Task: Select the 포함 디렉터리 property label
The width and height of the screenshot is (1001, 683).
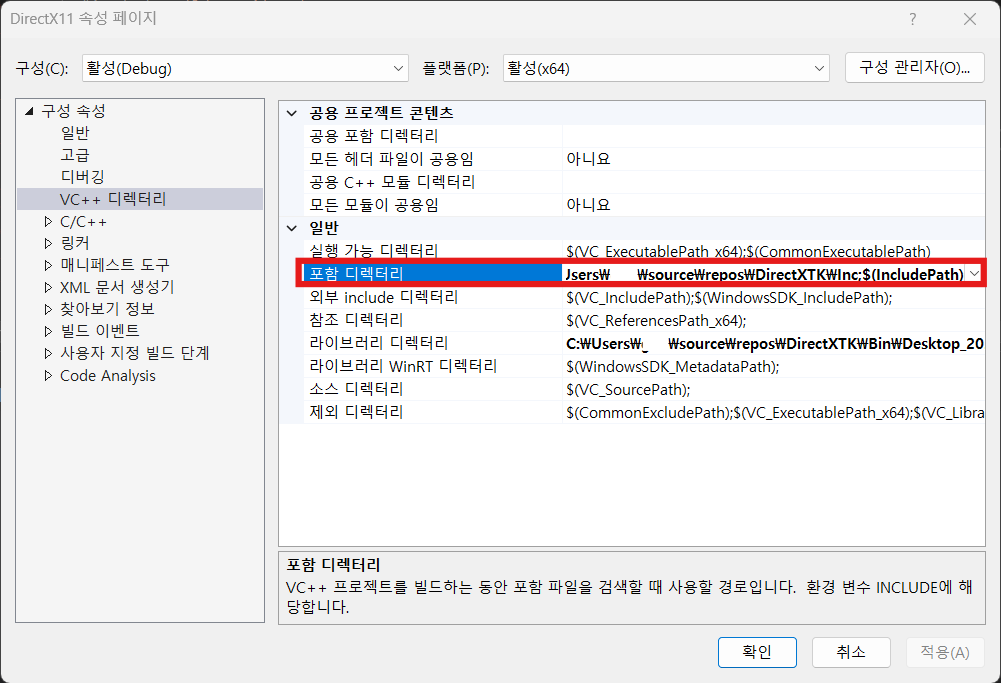Action: coord(356,274)
